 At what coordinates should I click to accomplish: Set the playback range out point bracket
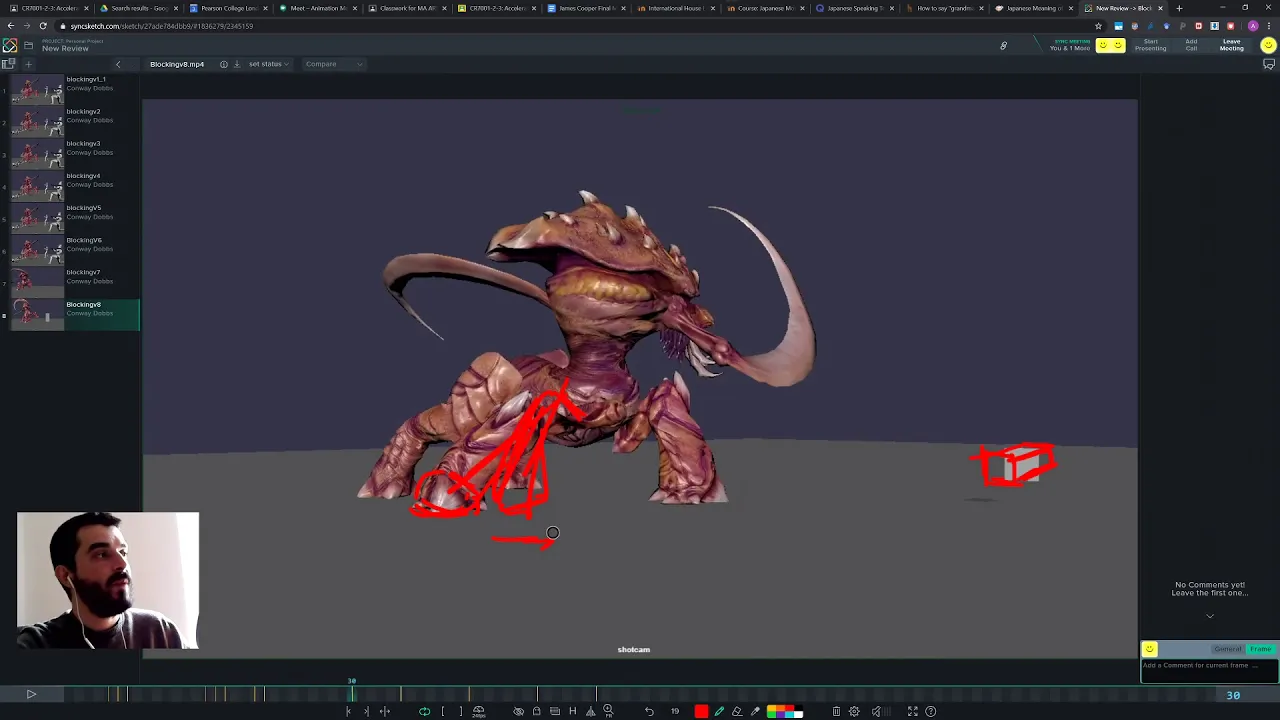(x=460, y=711)
